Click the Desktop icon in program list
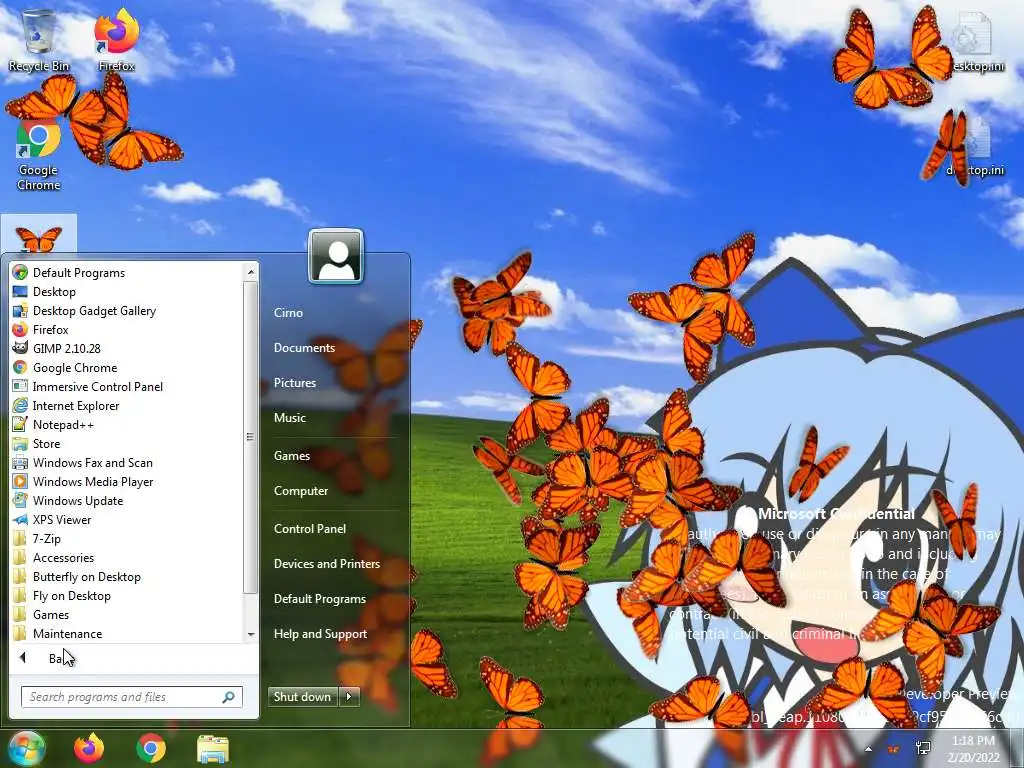The width and height of the screenshot is (1024, 768). [20, 291]
